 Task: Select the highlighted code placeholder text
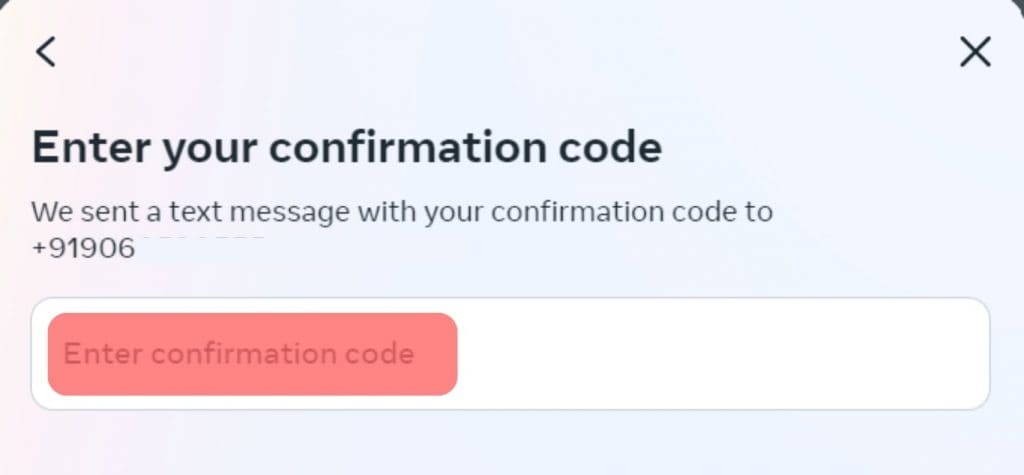239,354
